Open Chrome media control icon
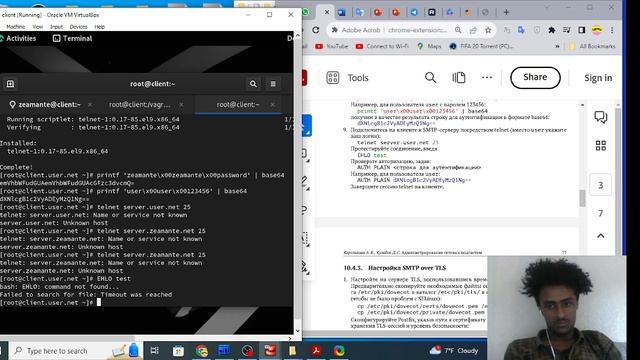The image size is (640, 360). 567,30
